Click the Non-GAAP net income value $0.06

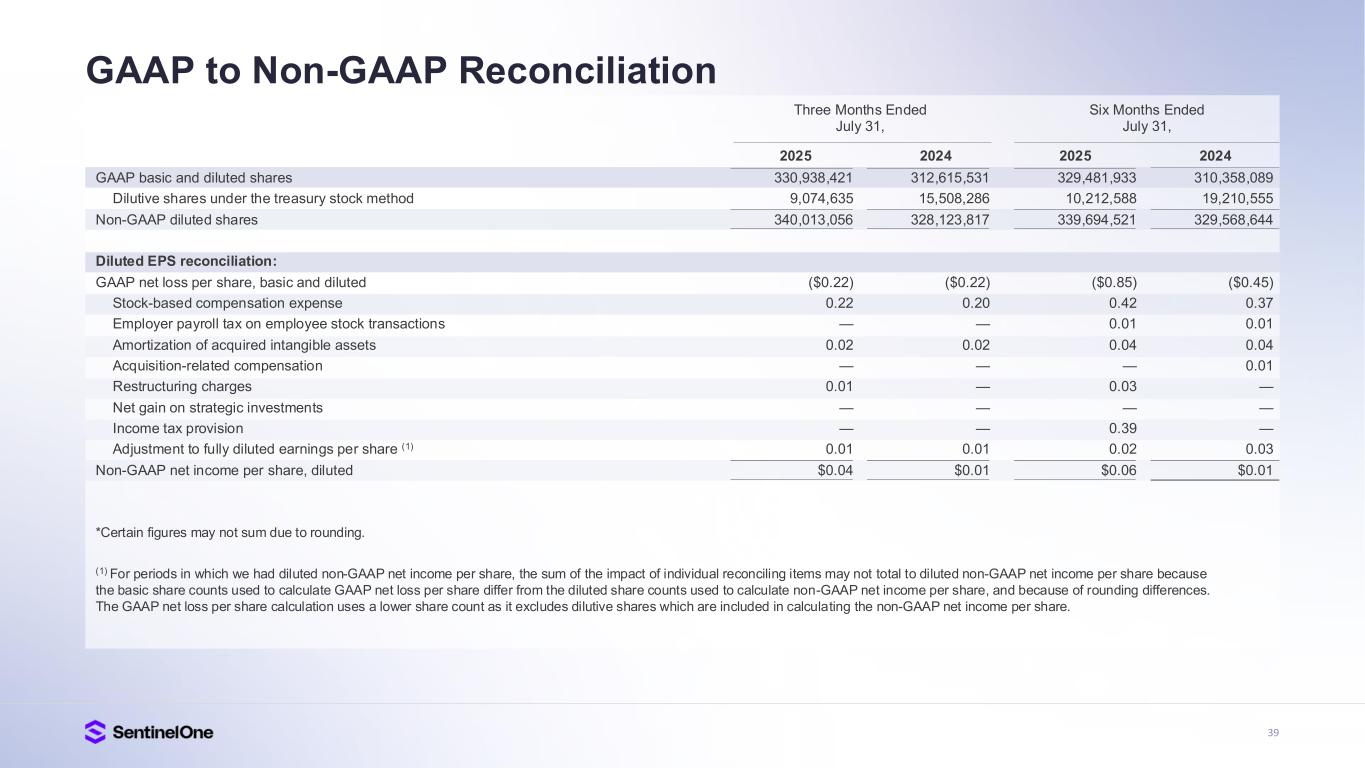[1118, 470]
